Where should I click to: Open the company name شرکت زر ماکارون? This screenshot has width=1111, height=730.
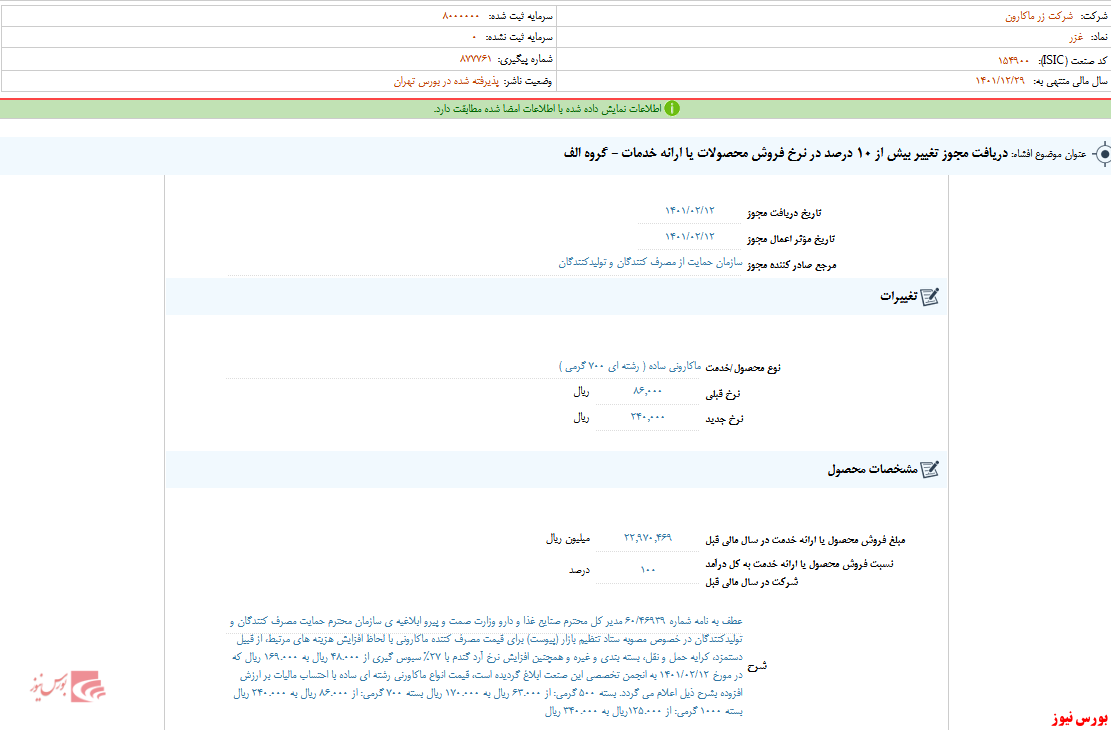coord(1039,16)
